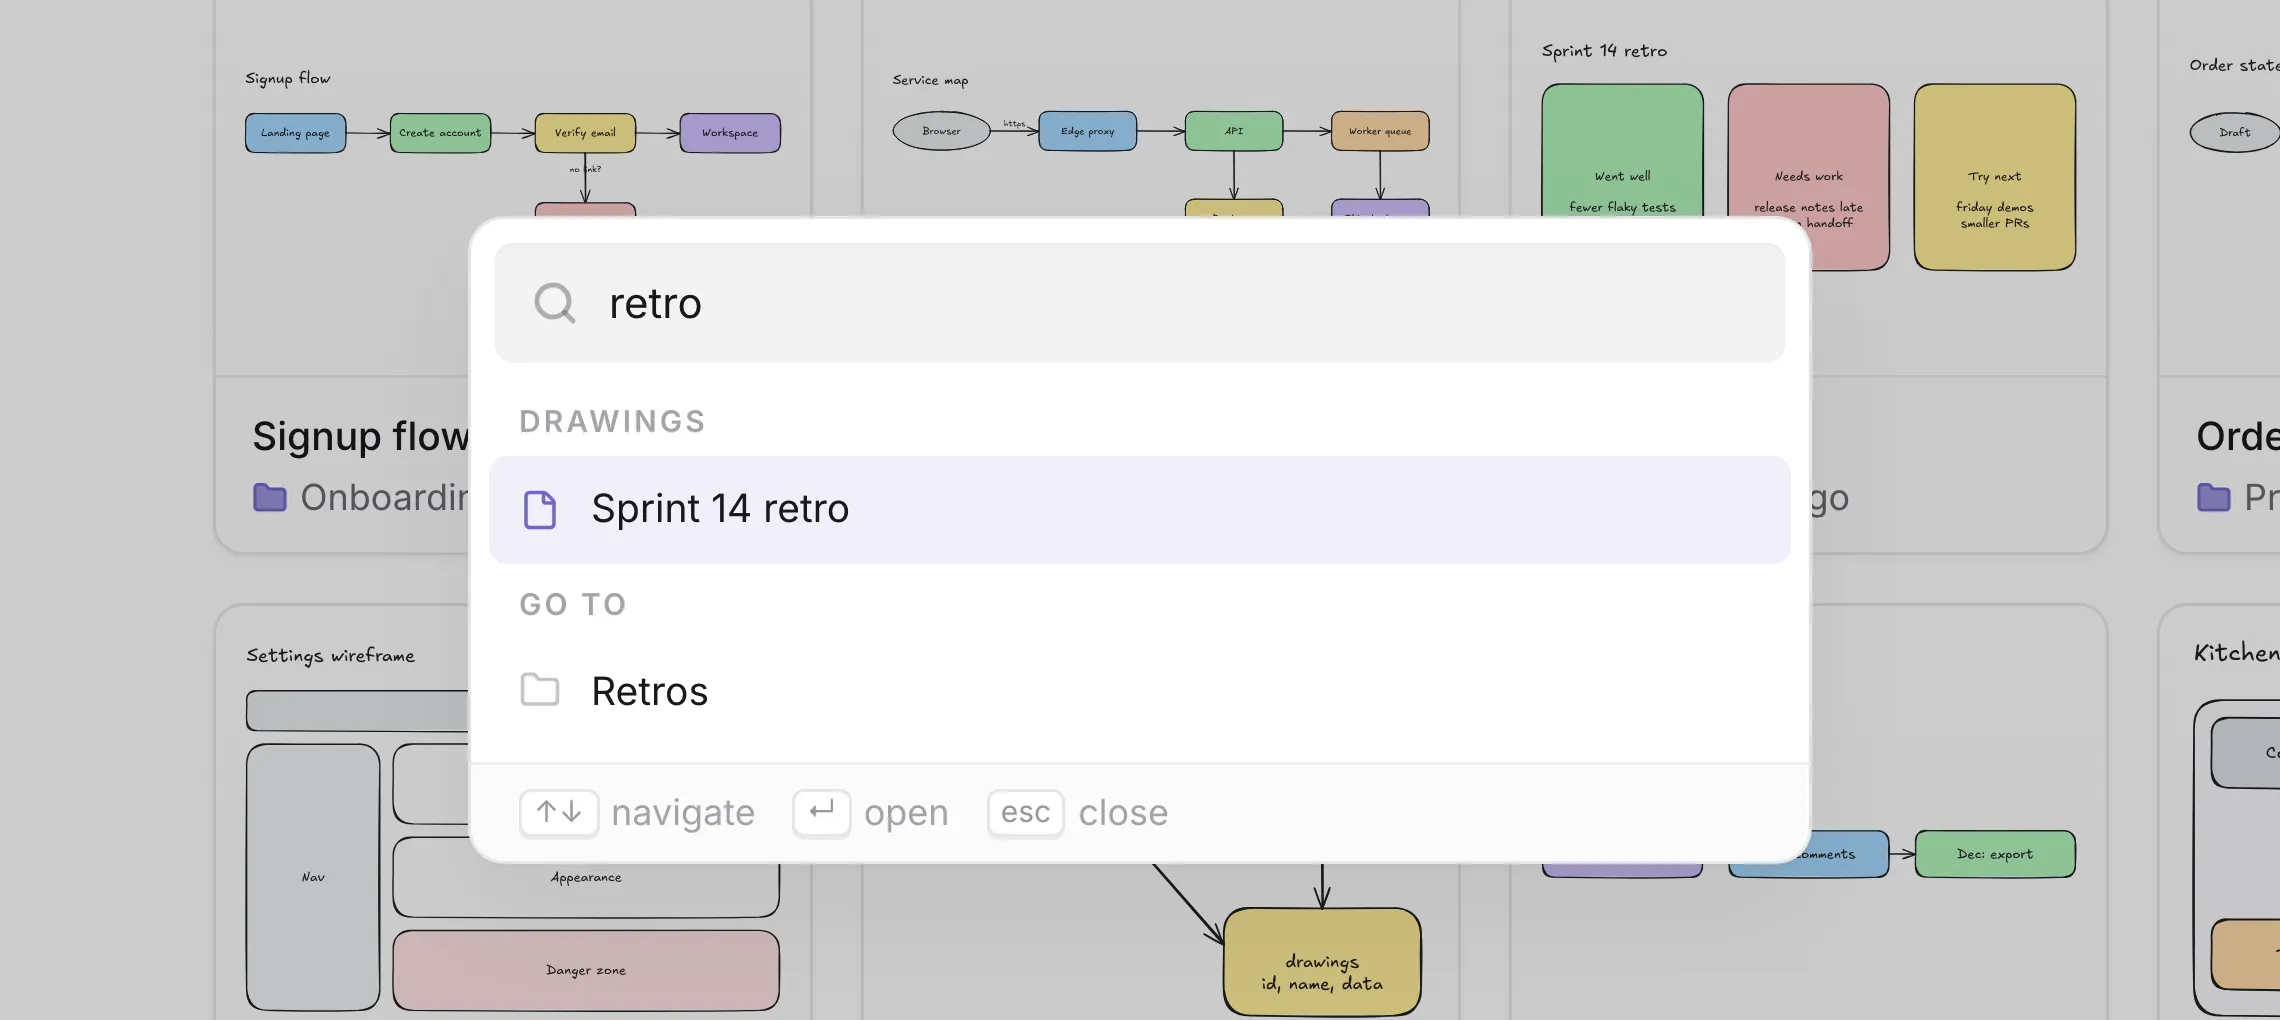Click the search magnifier icon

point(554,303)
